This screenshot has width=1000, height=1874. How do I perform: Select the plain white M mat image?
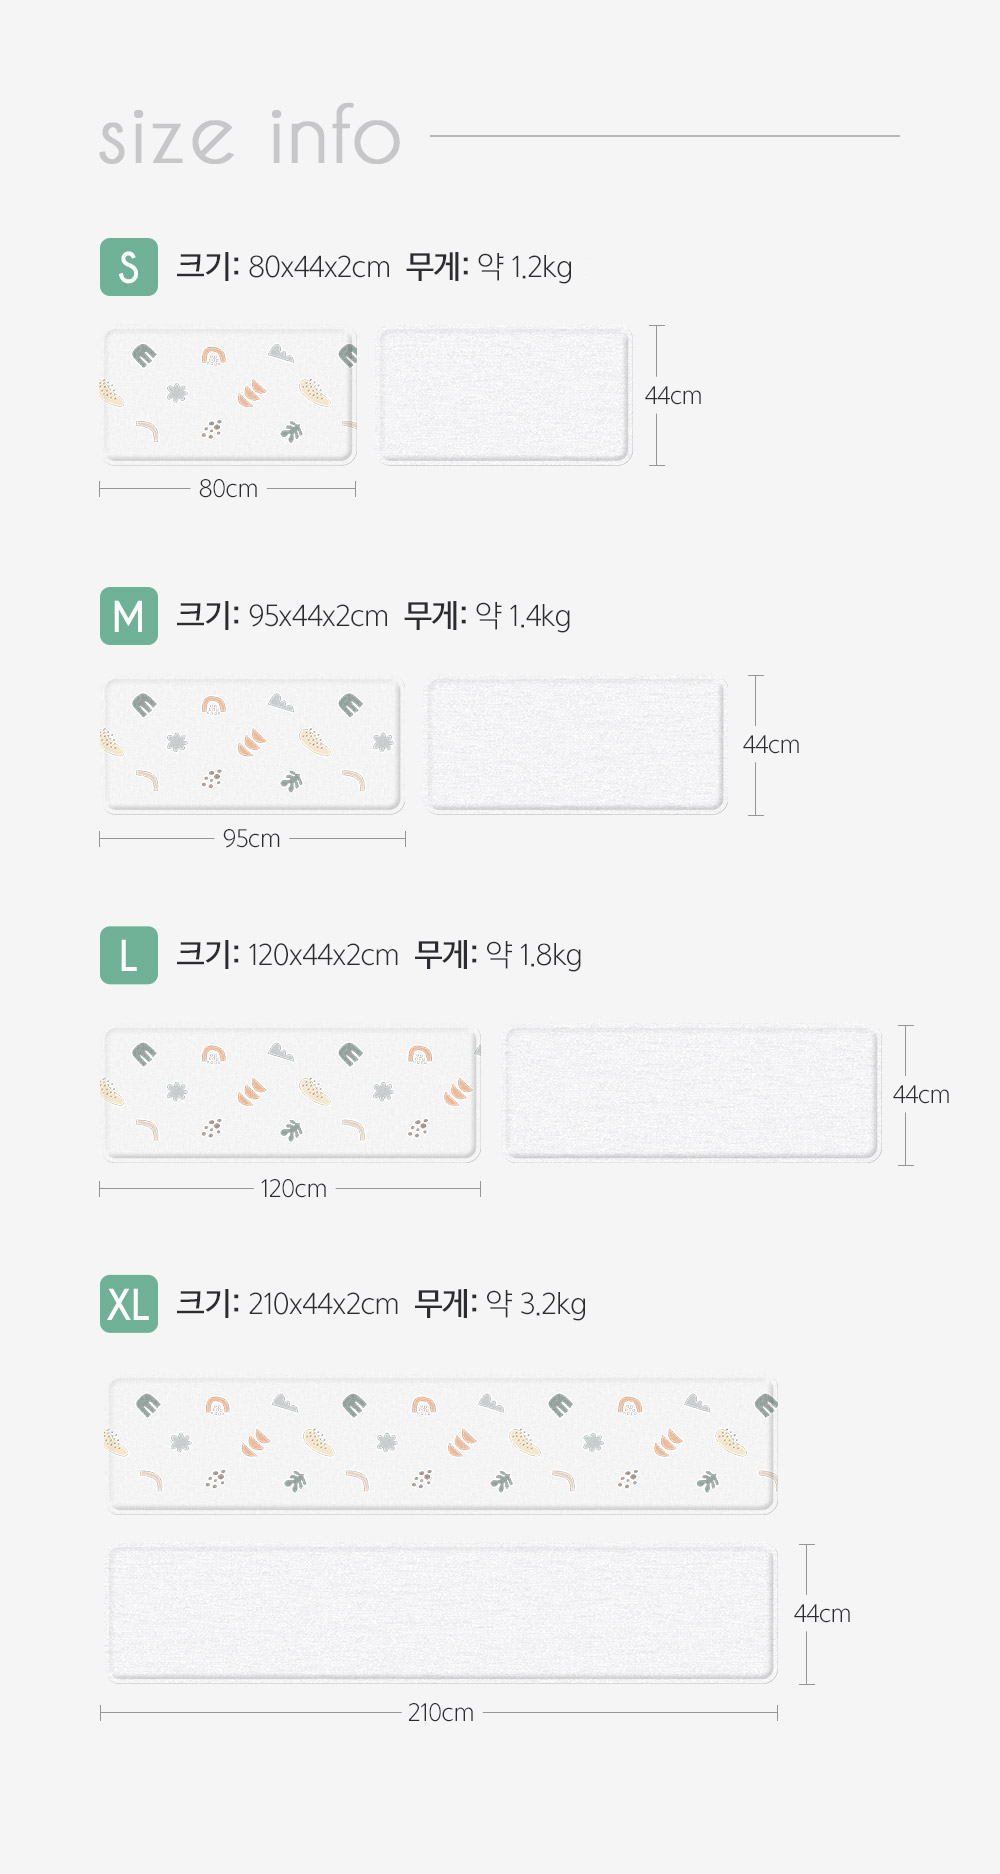577,746
